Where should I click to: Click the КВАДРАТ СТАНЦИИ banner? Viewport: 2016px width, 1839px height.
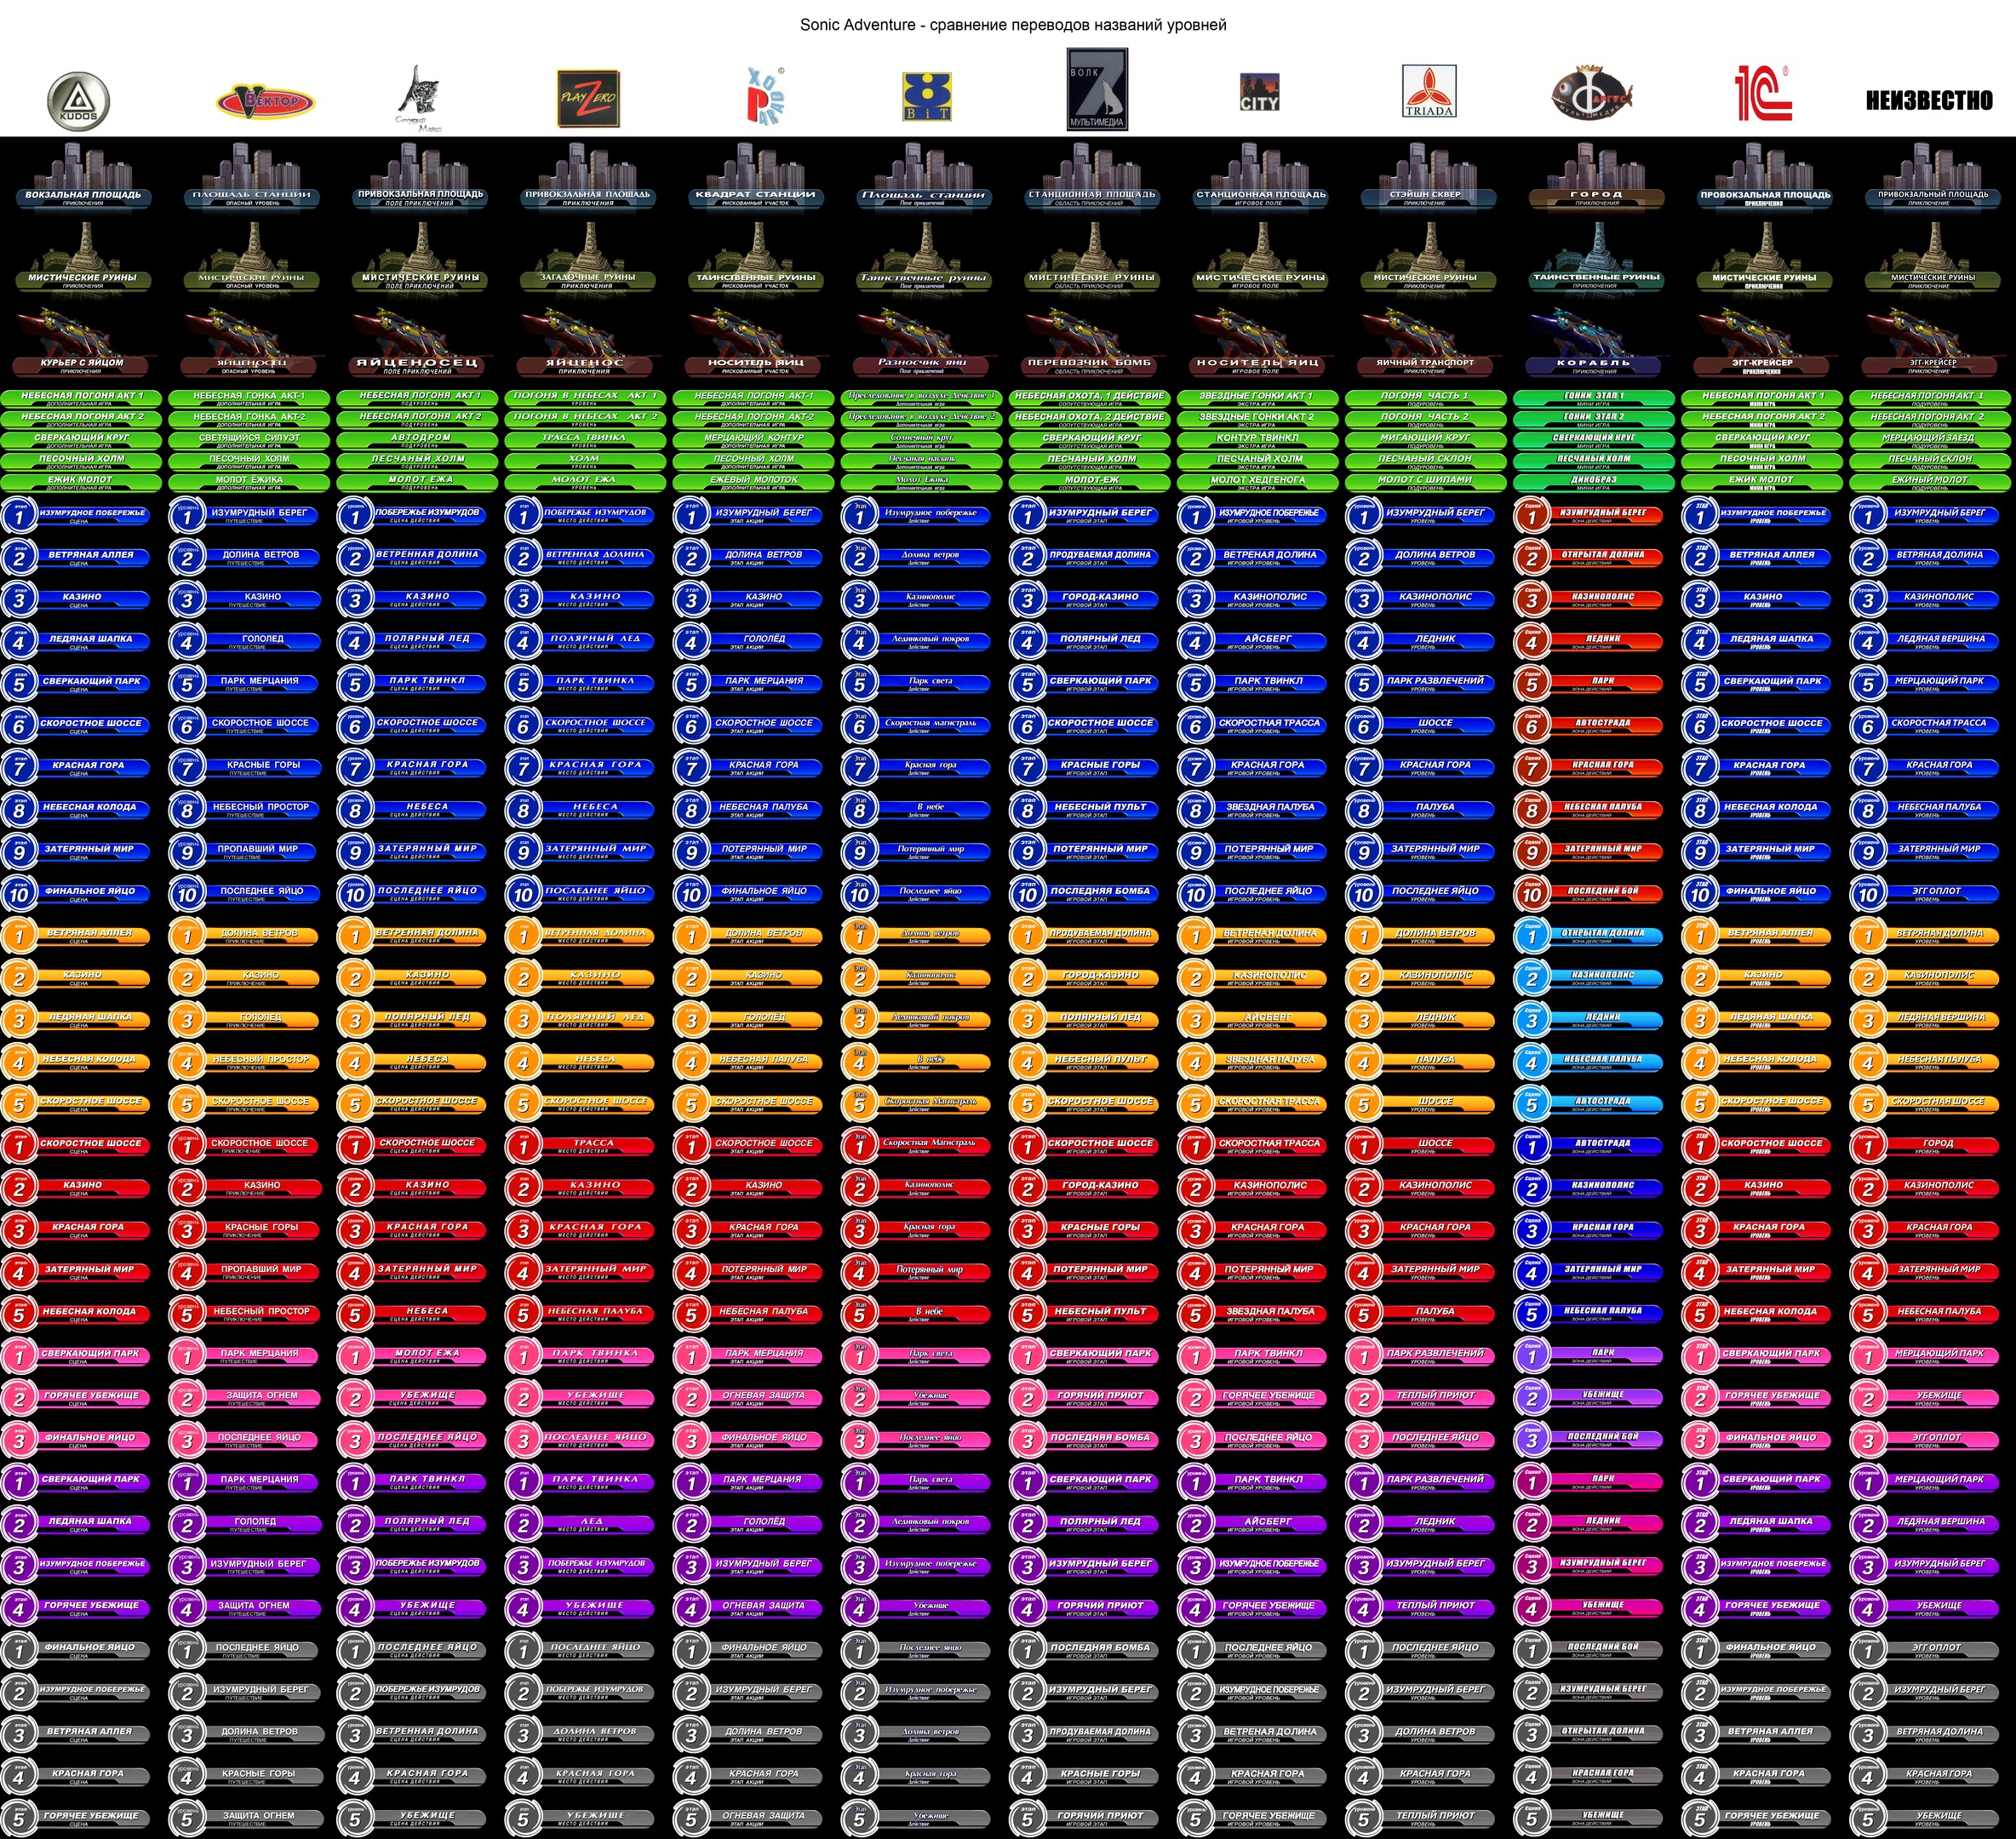pos(755,194)
